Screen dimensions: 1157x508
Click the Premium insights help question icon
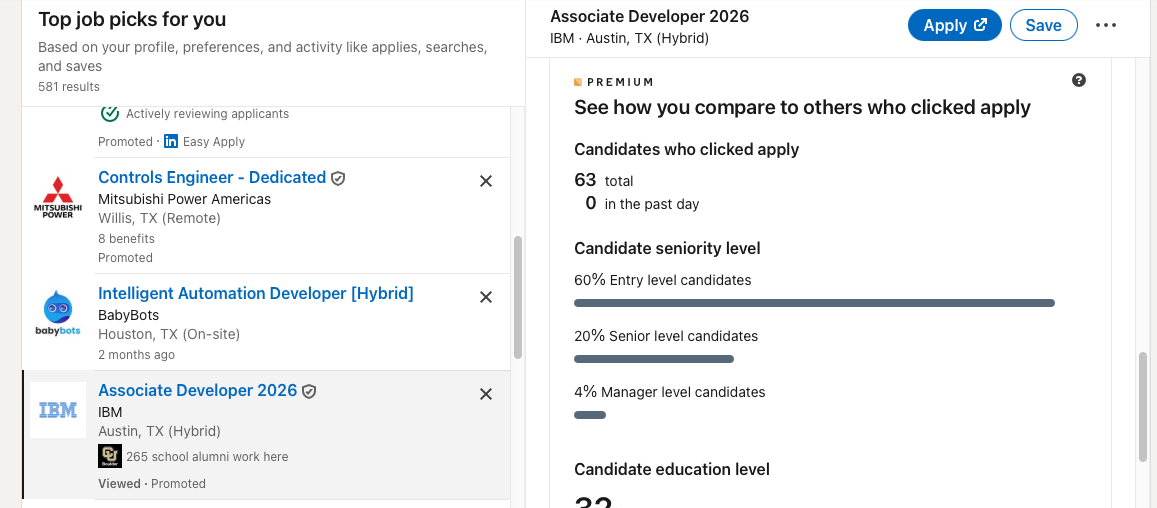1079,81
